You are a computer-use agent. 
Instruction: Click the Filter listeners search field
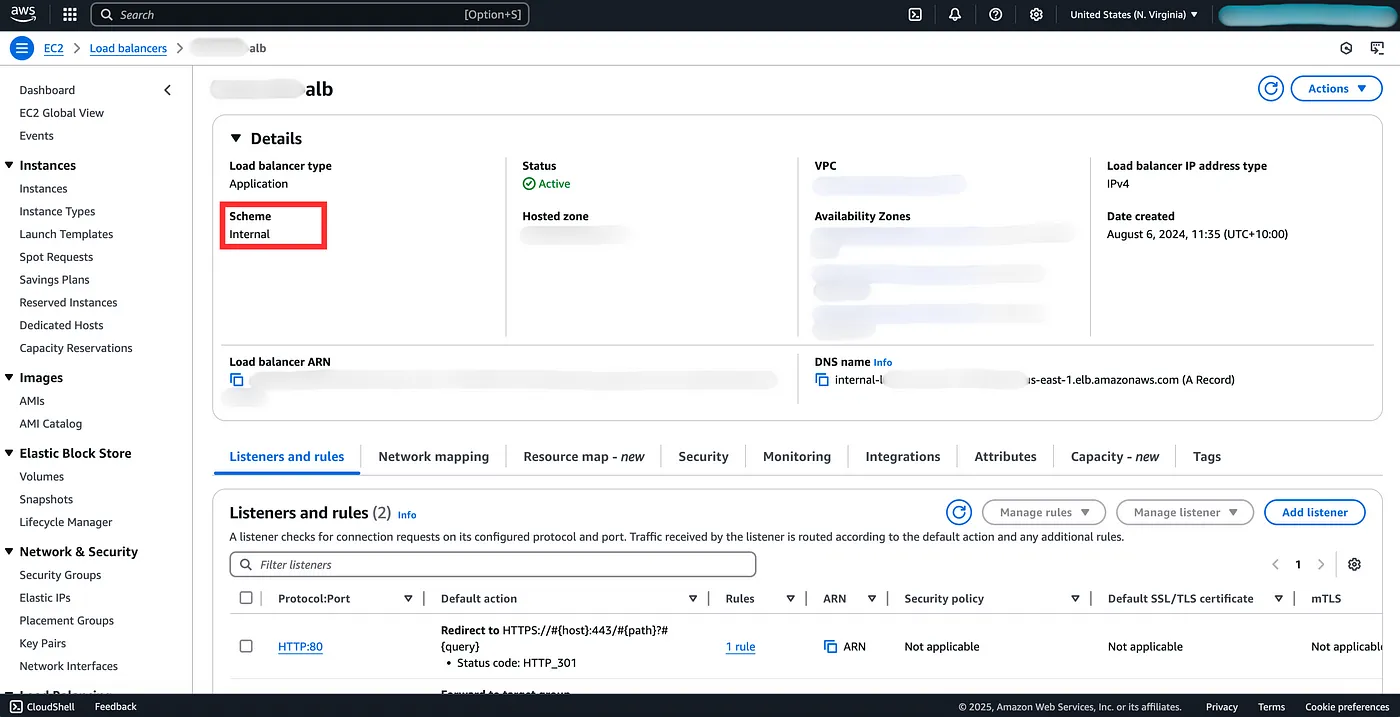point(493,565)
